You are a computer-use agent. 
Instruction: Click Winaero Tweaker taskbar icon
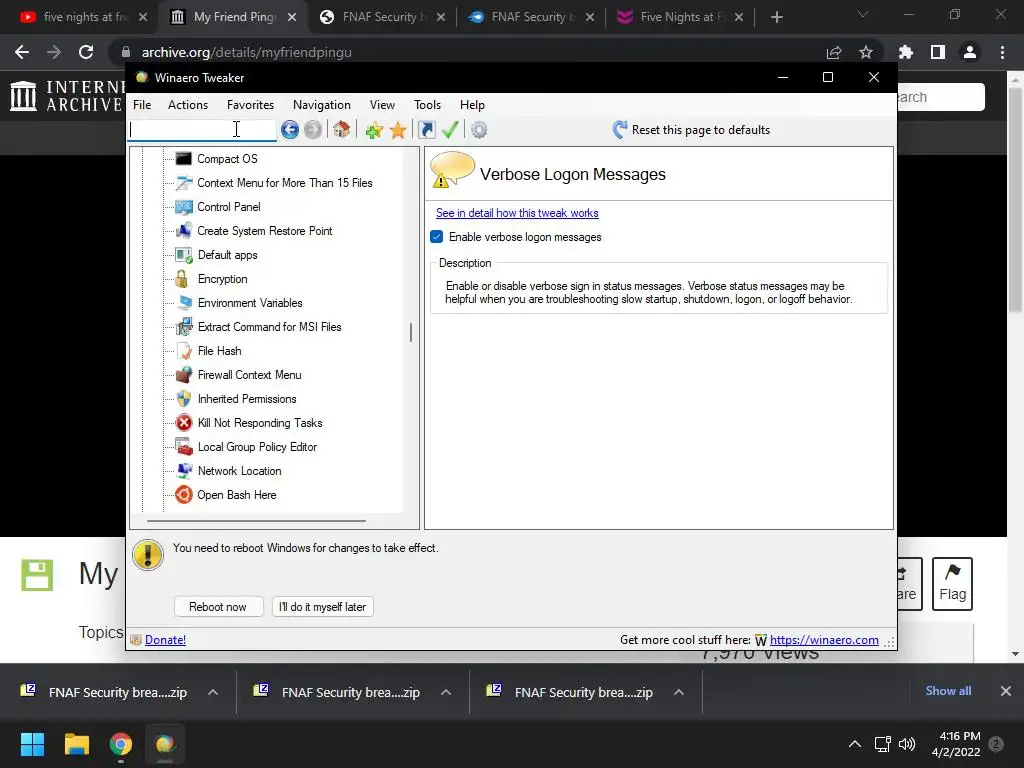pyautogui.click(x=165, y=744)
